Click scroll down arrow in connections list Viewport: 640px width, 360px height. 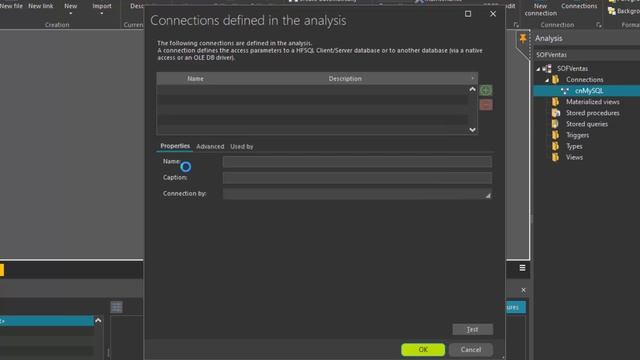pos(472,130)
